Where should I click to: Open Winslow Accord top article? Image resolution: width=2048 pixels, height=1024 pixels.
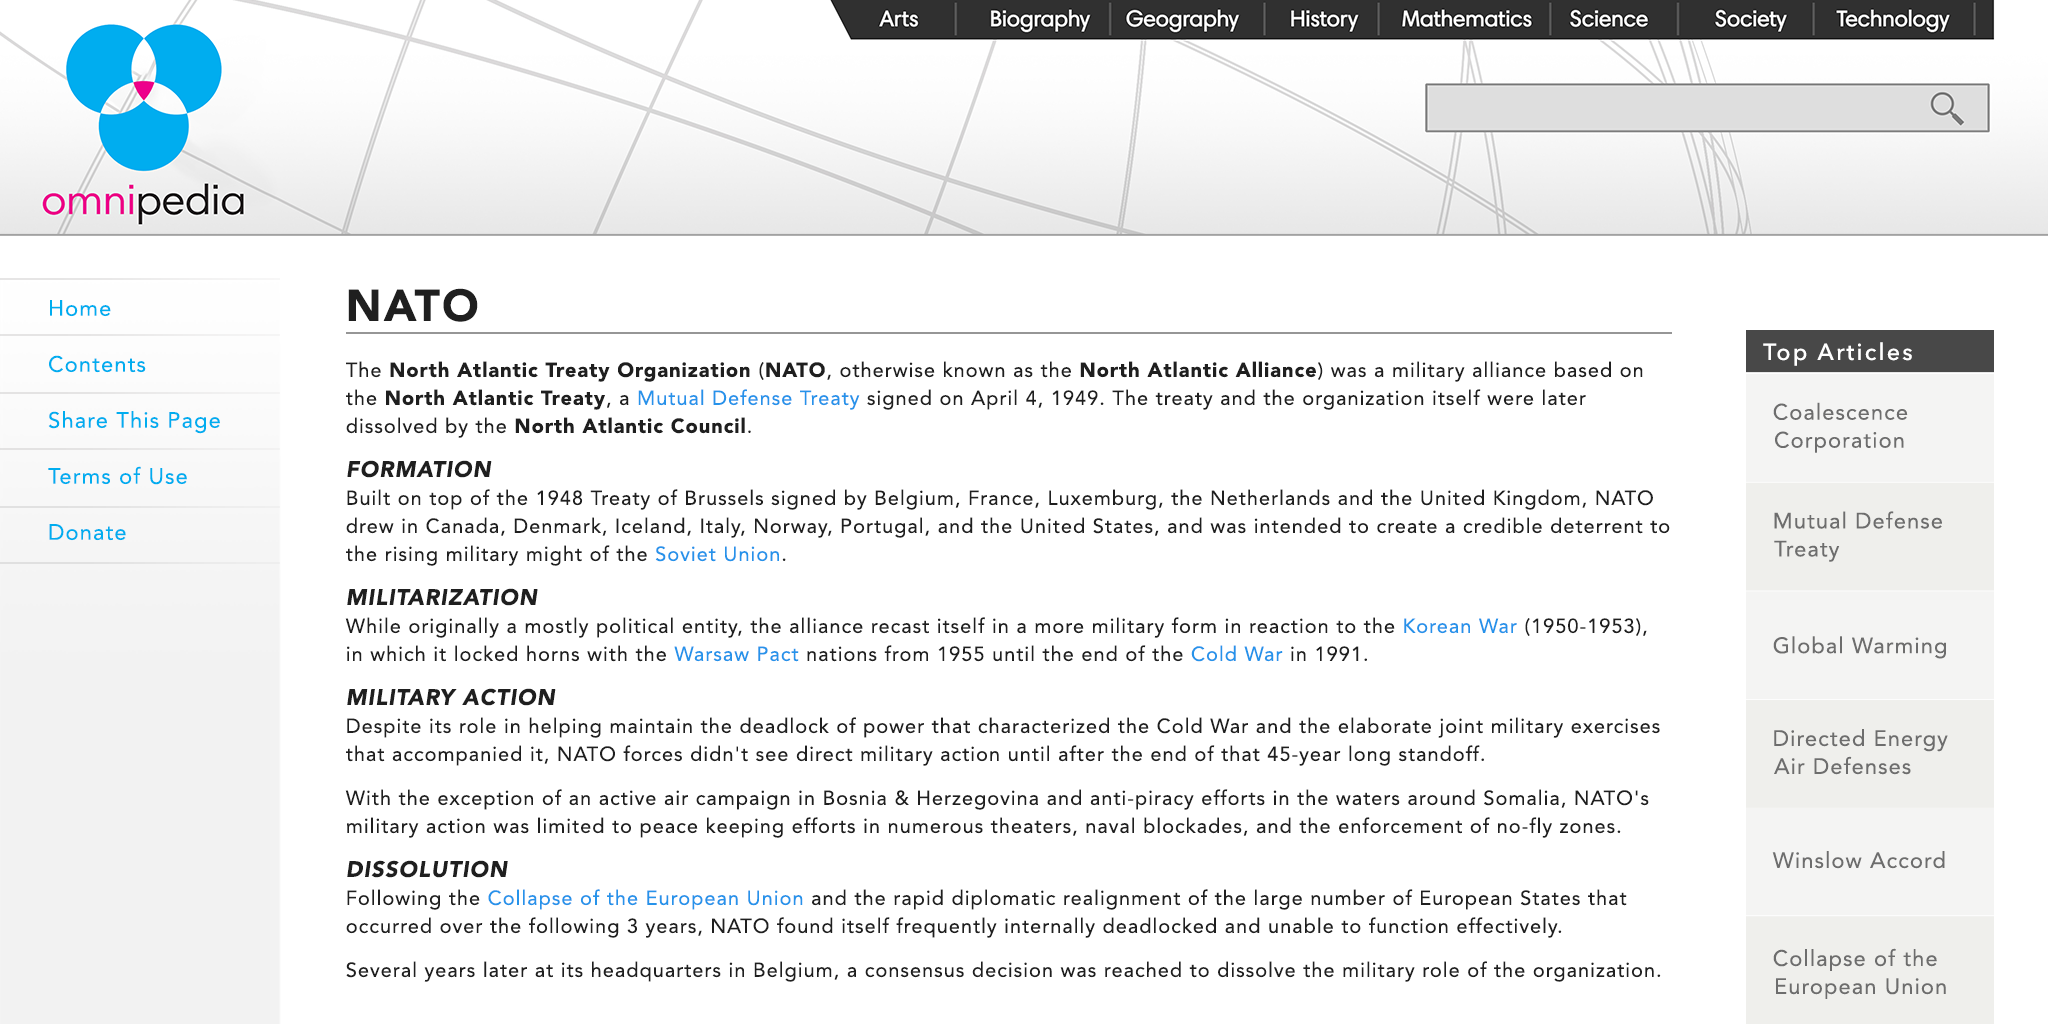click(x=1870, y=861)
